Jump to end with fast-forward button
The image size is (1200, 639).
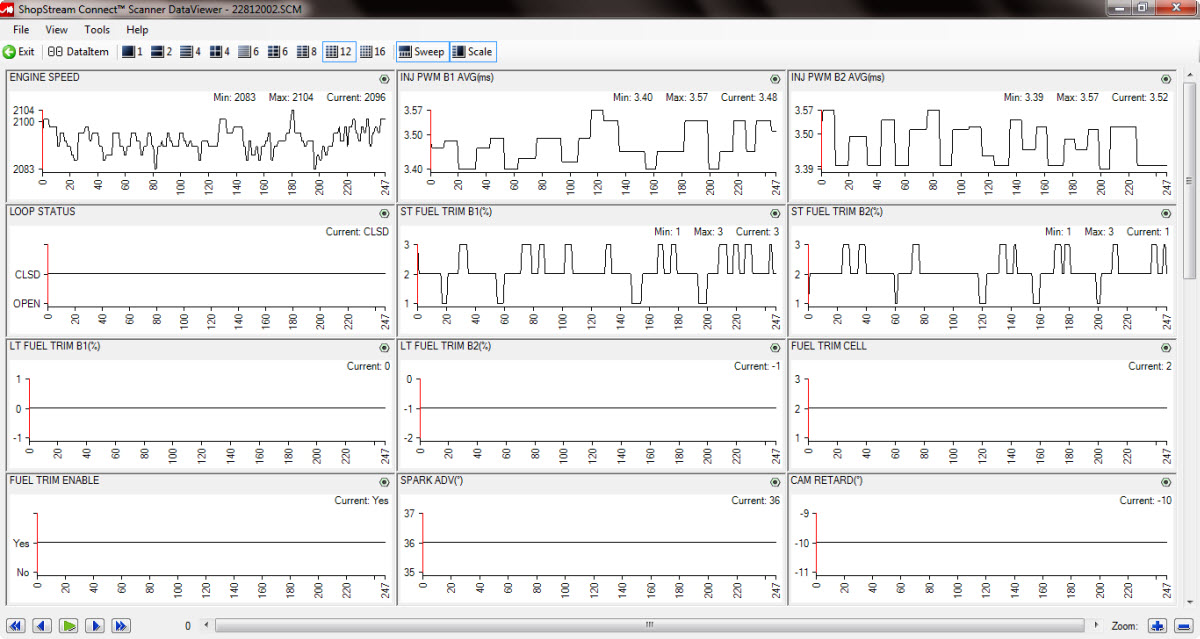pos(121,625)
